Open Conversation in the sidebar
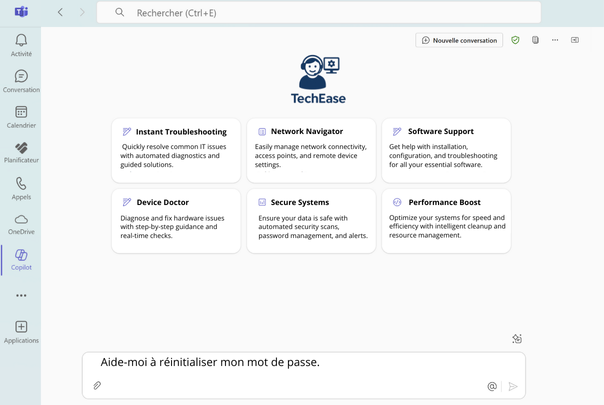The height and width of the screenshot is (405, 604). (x=21, y=81)
